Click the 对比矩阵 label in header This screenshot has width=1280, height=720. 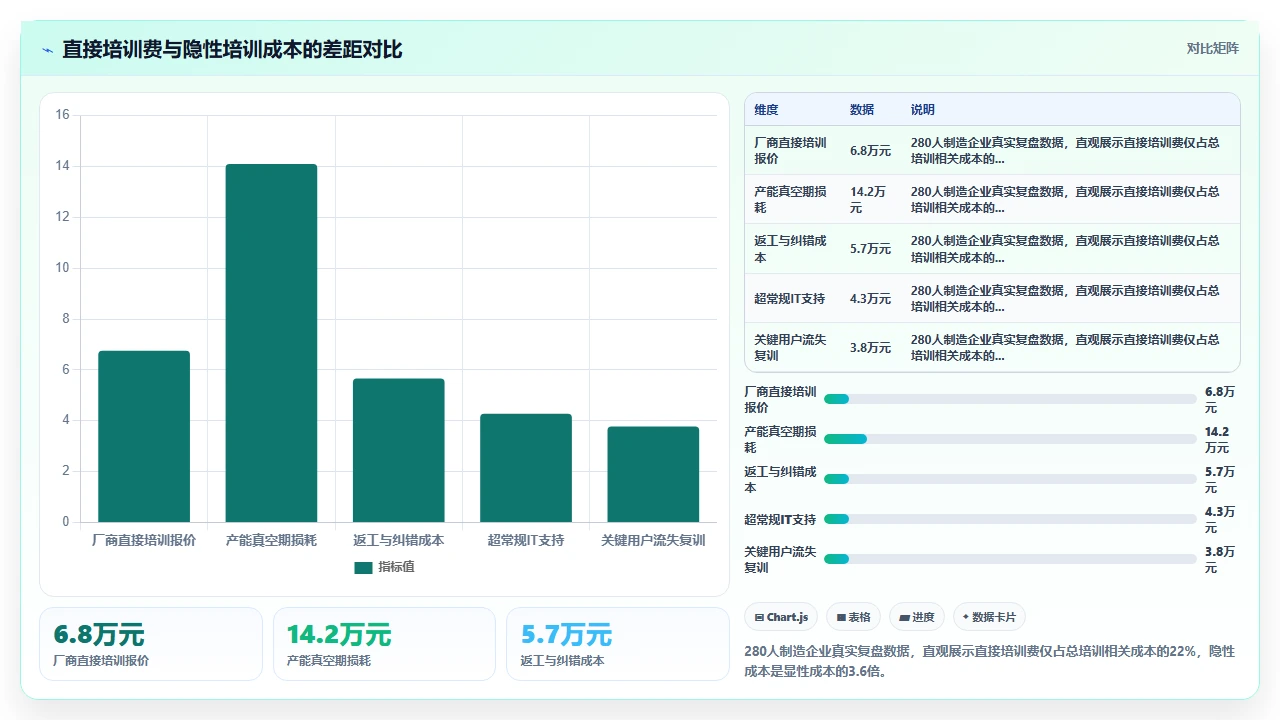(1212, 49)
